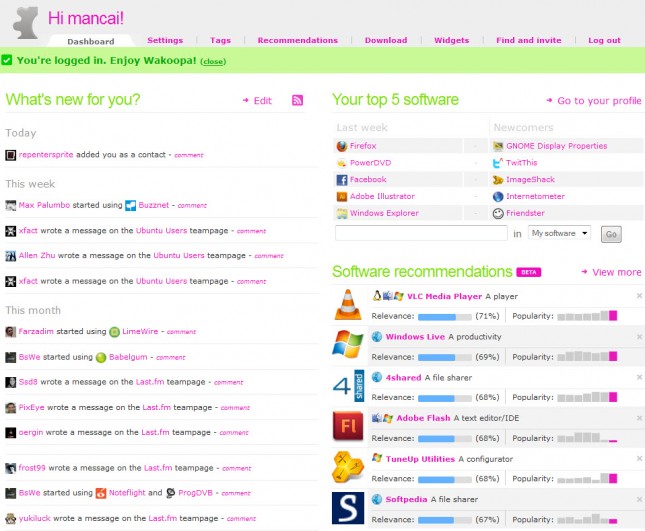
Task: Dismiss the Adobe Flash recommendation
Action: [639, 418]
